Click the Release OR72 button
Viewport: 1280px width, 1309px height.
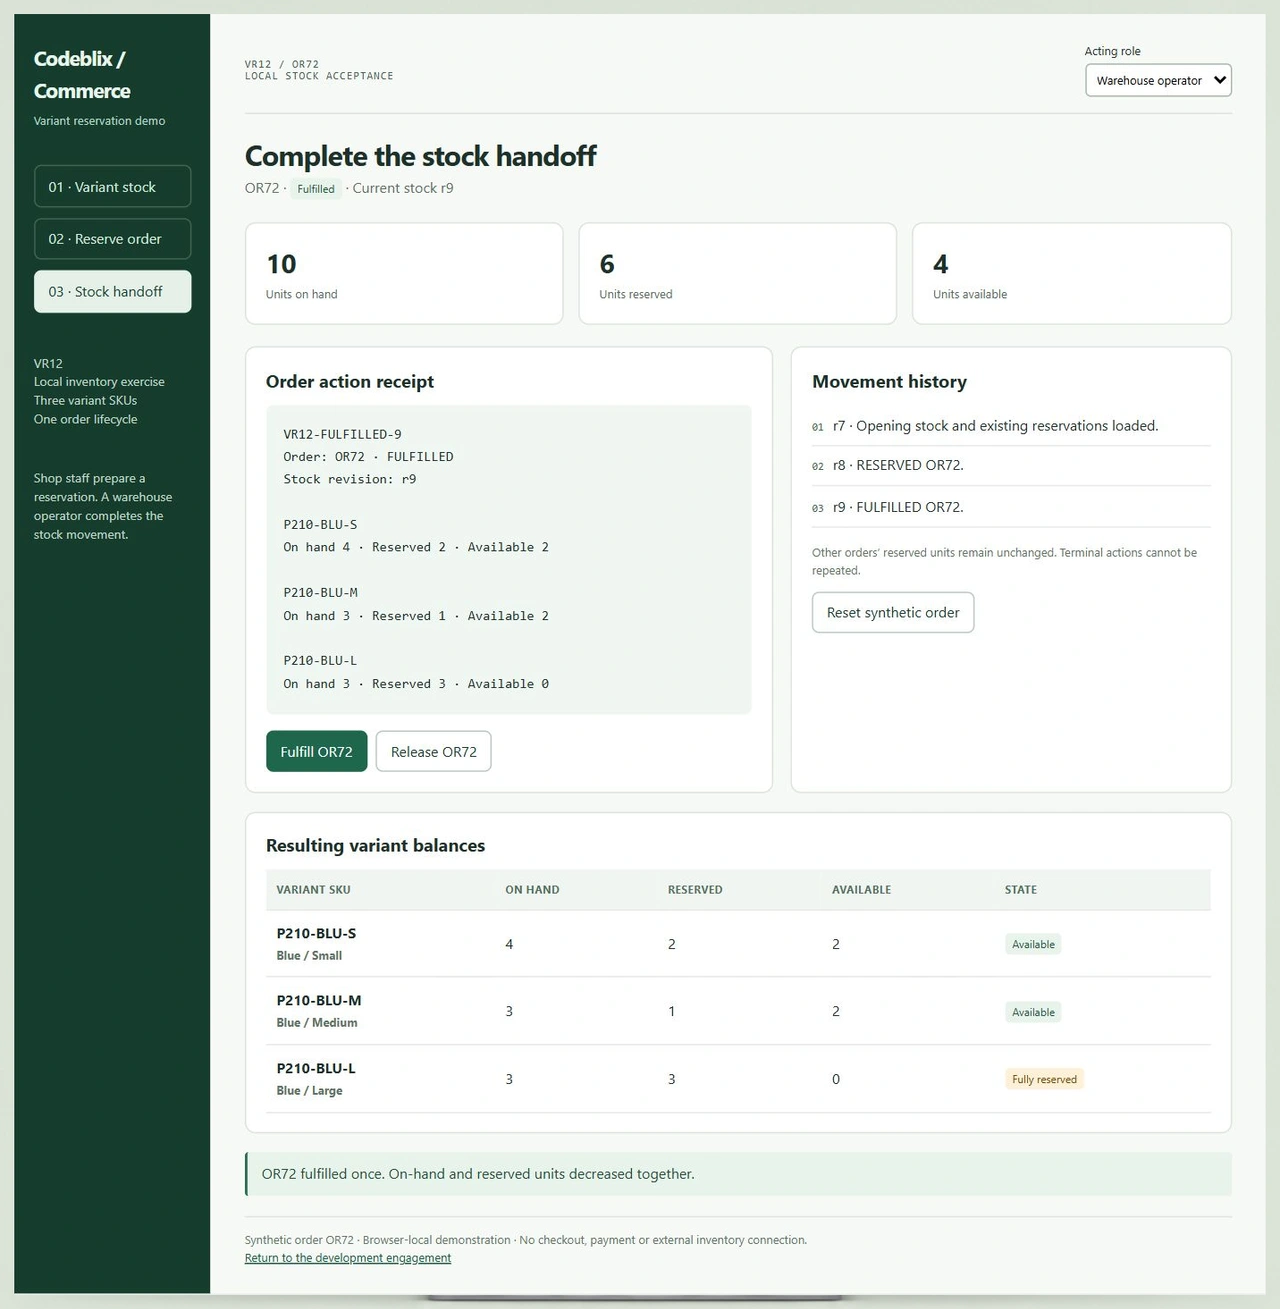click(x=433, y=752)
